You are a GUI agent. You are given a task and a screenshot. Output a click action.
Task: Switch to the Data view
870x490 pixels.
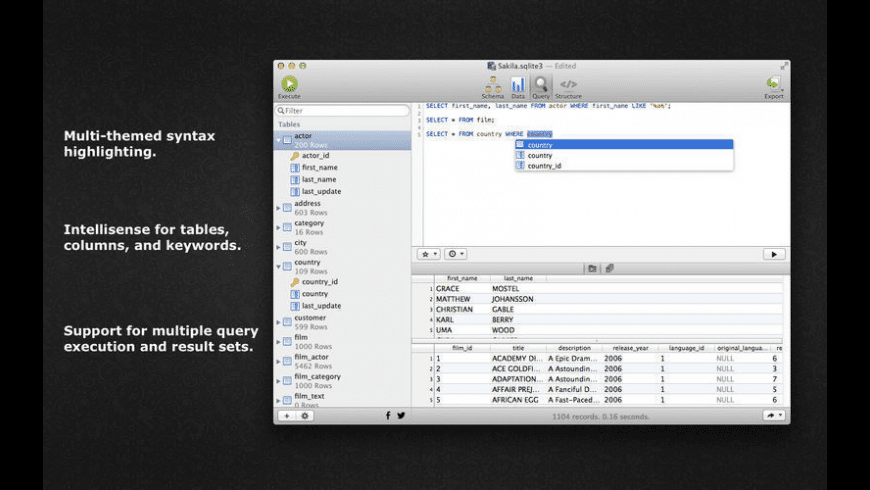click(518, 85)
